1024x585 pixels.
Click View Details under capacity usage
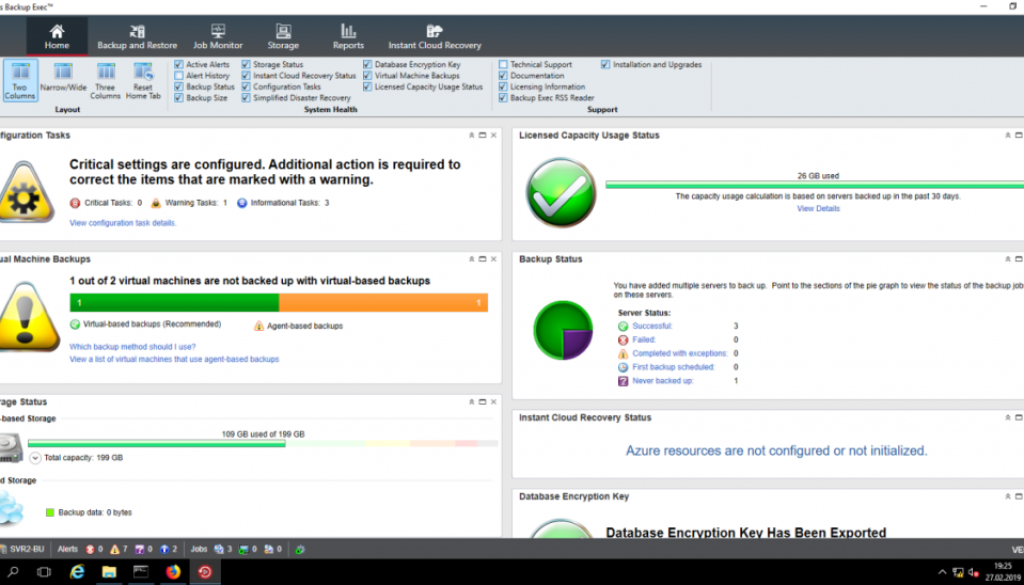(x=818, y=209)
